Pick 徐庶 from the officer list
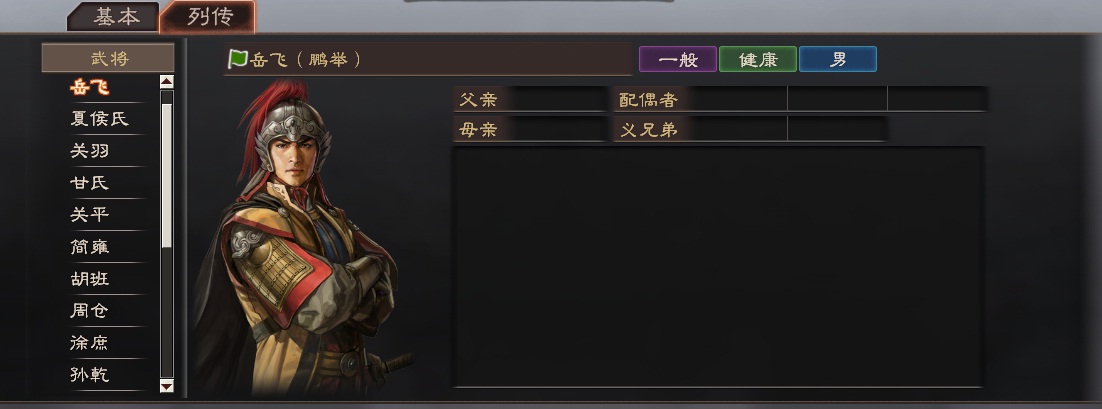The image size is (1102, 409). (90, 343)
